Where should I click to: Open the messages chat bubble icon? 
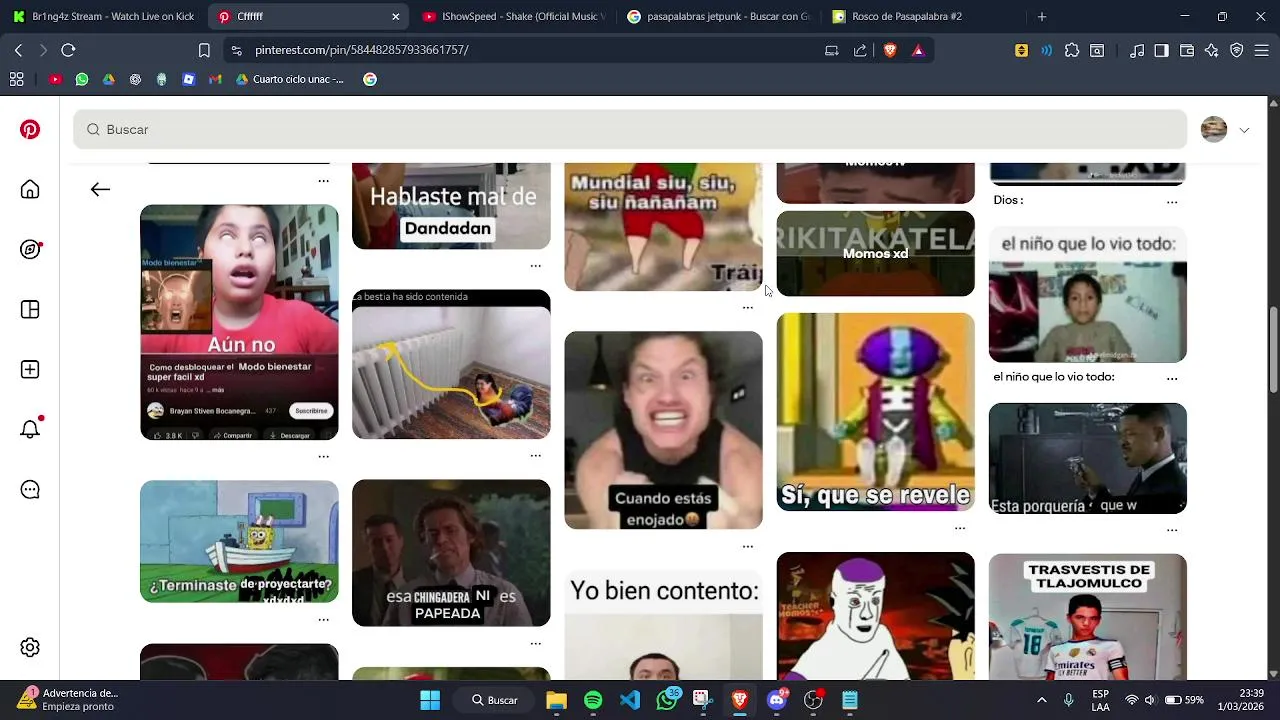pyautogui.click(x=30, y=489)
